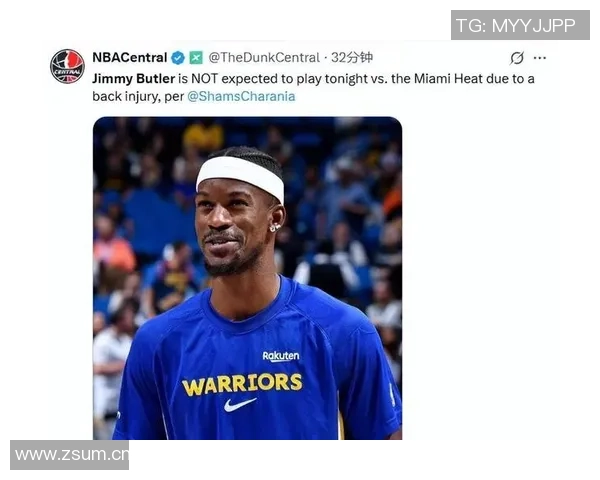Open the Grok slashed-circle icon
600x480 pixels.
[517, 58]
